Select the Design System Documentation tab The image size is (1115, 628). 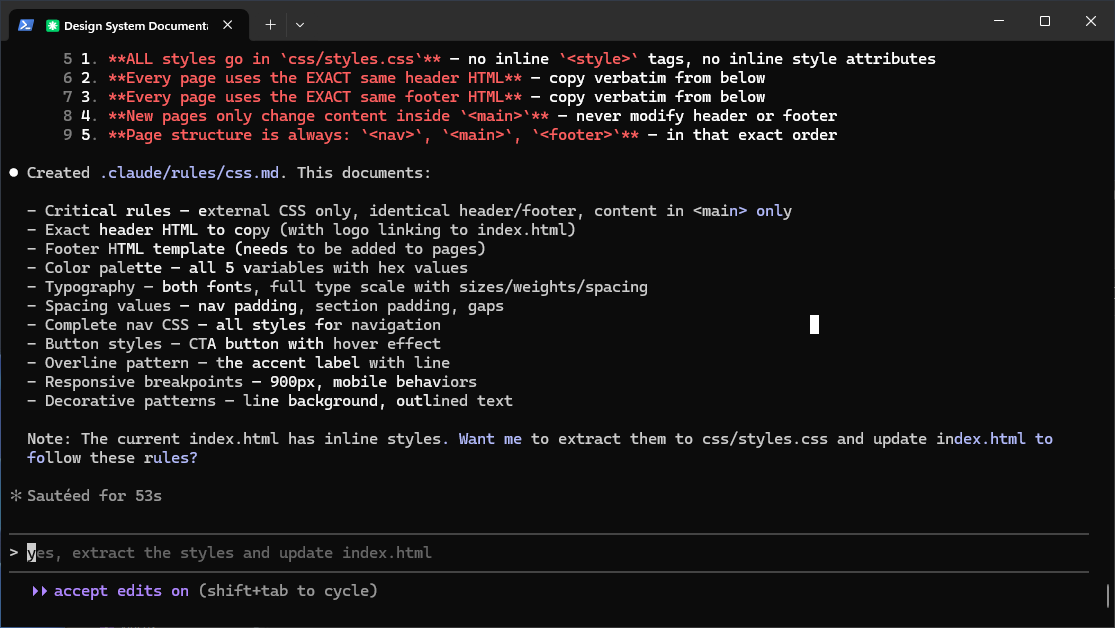click(x=129, y=25)
